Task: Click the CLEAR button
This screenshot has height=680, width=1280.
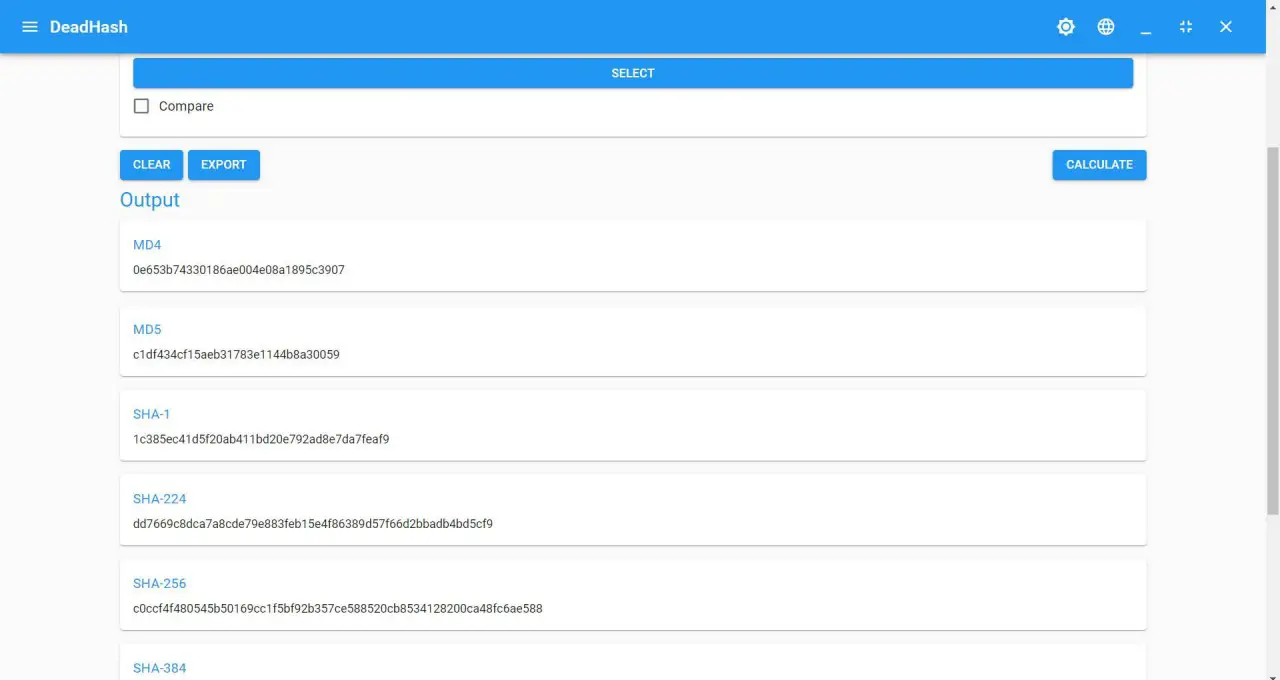Action: pyautogui.click(x=151, y=164)
